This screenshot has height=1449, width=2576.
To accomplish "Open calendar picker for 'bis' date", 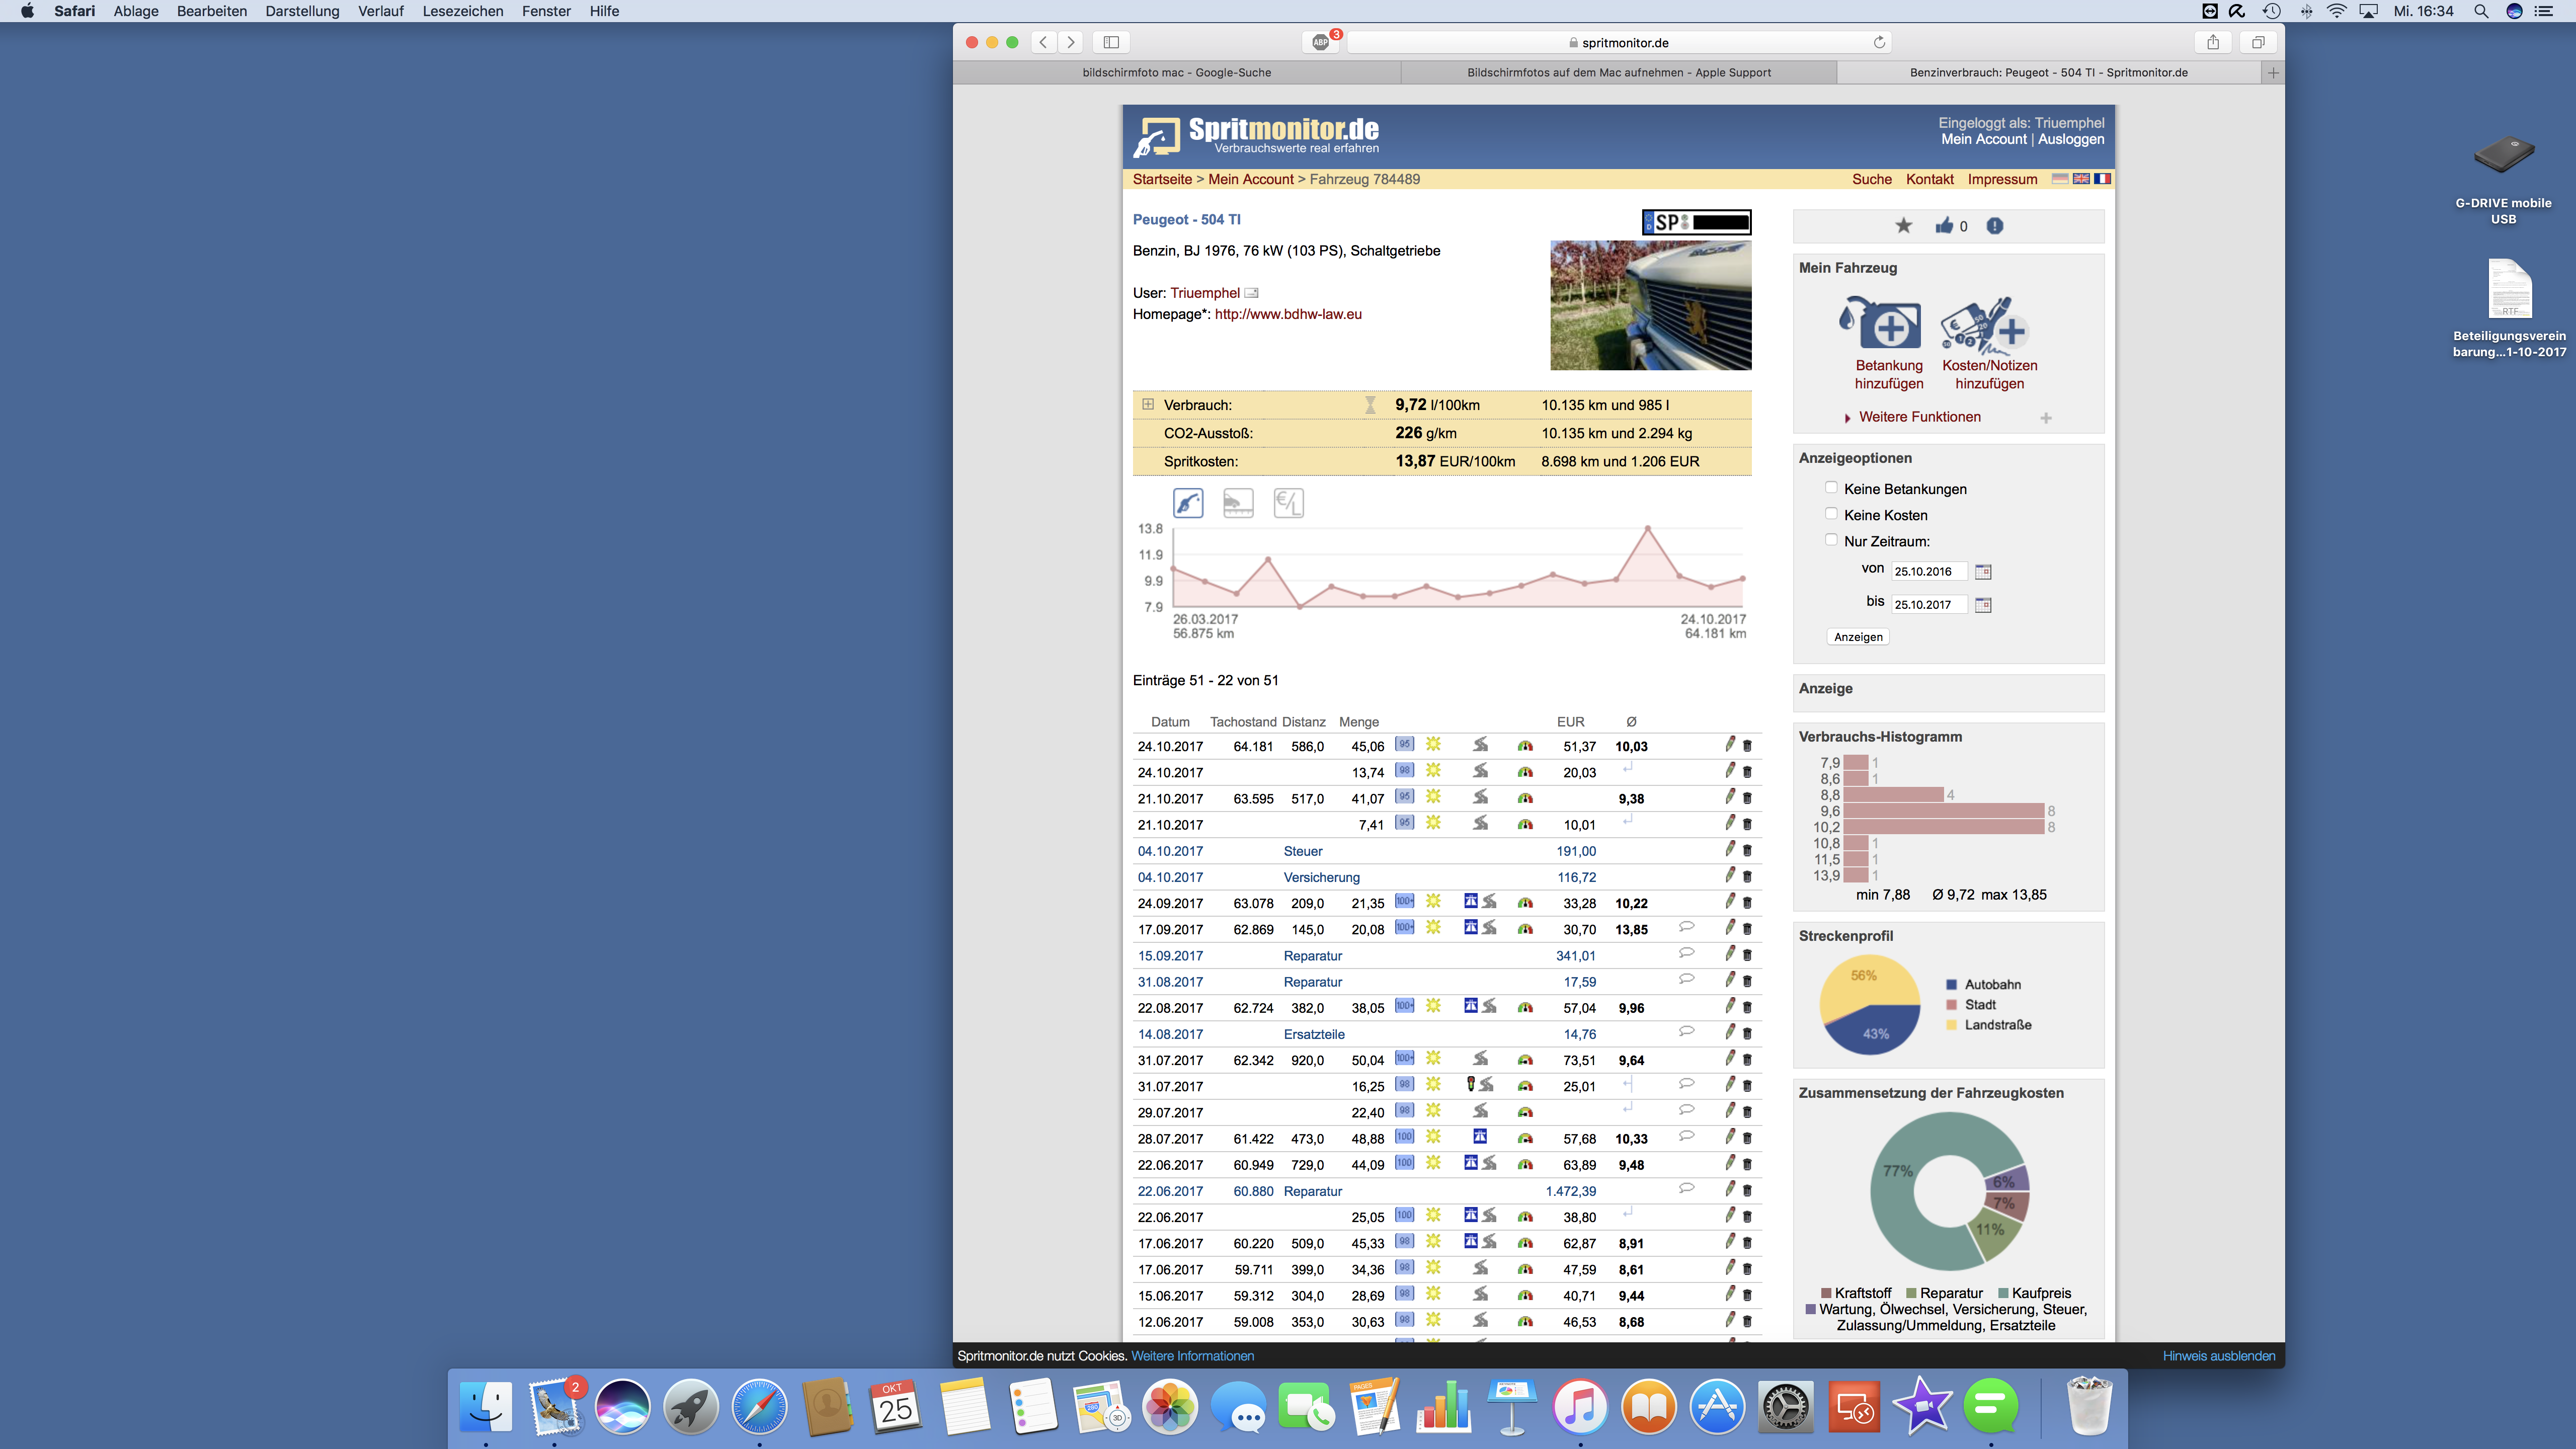I will tap(1984, 605).
